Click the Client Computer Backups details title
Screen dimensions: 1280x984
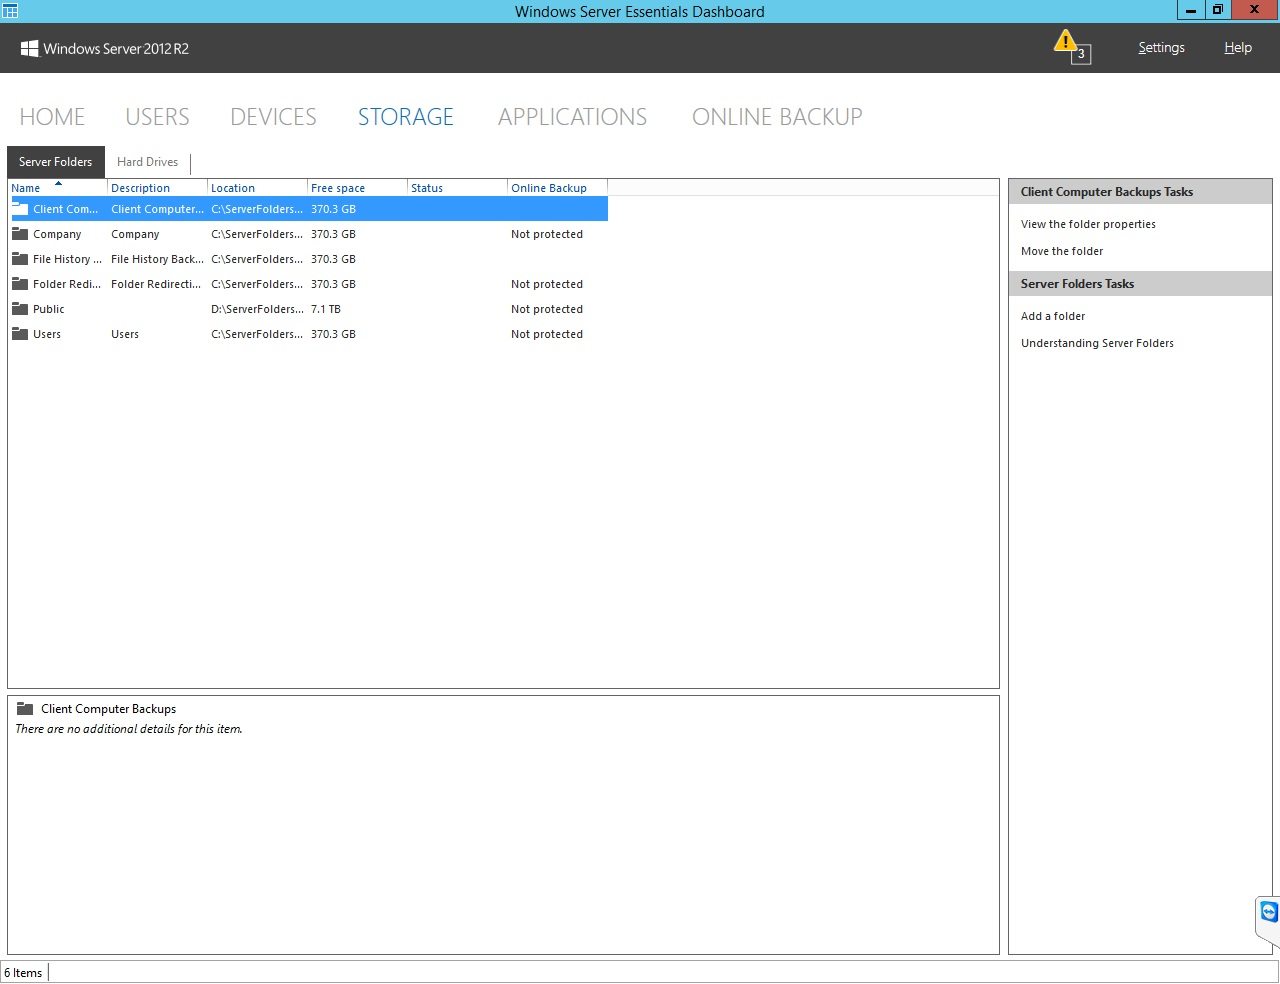click(x=108, y=709)
